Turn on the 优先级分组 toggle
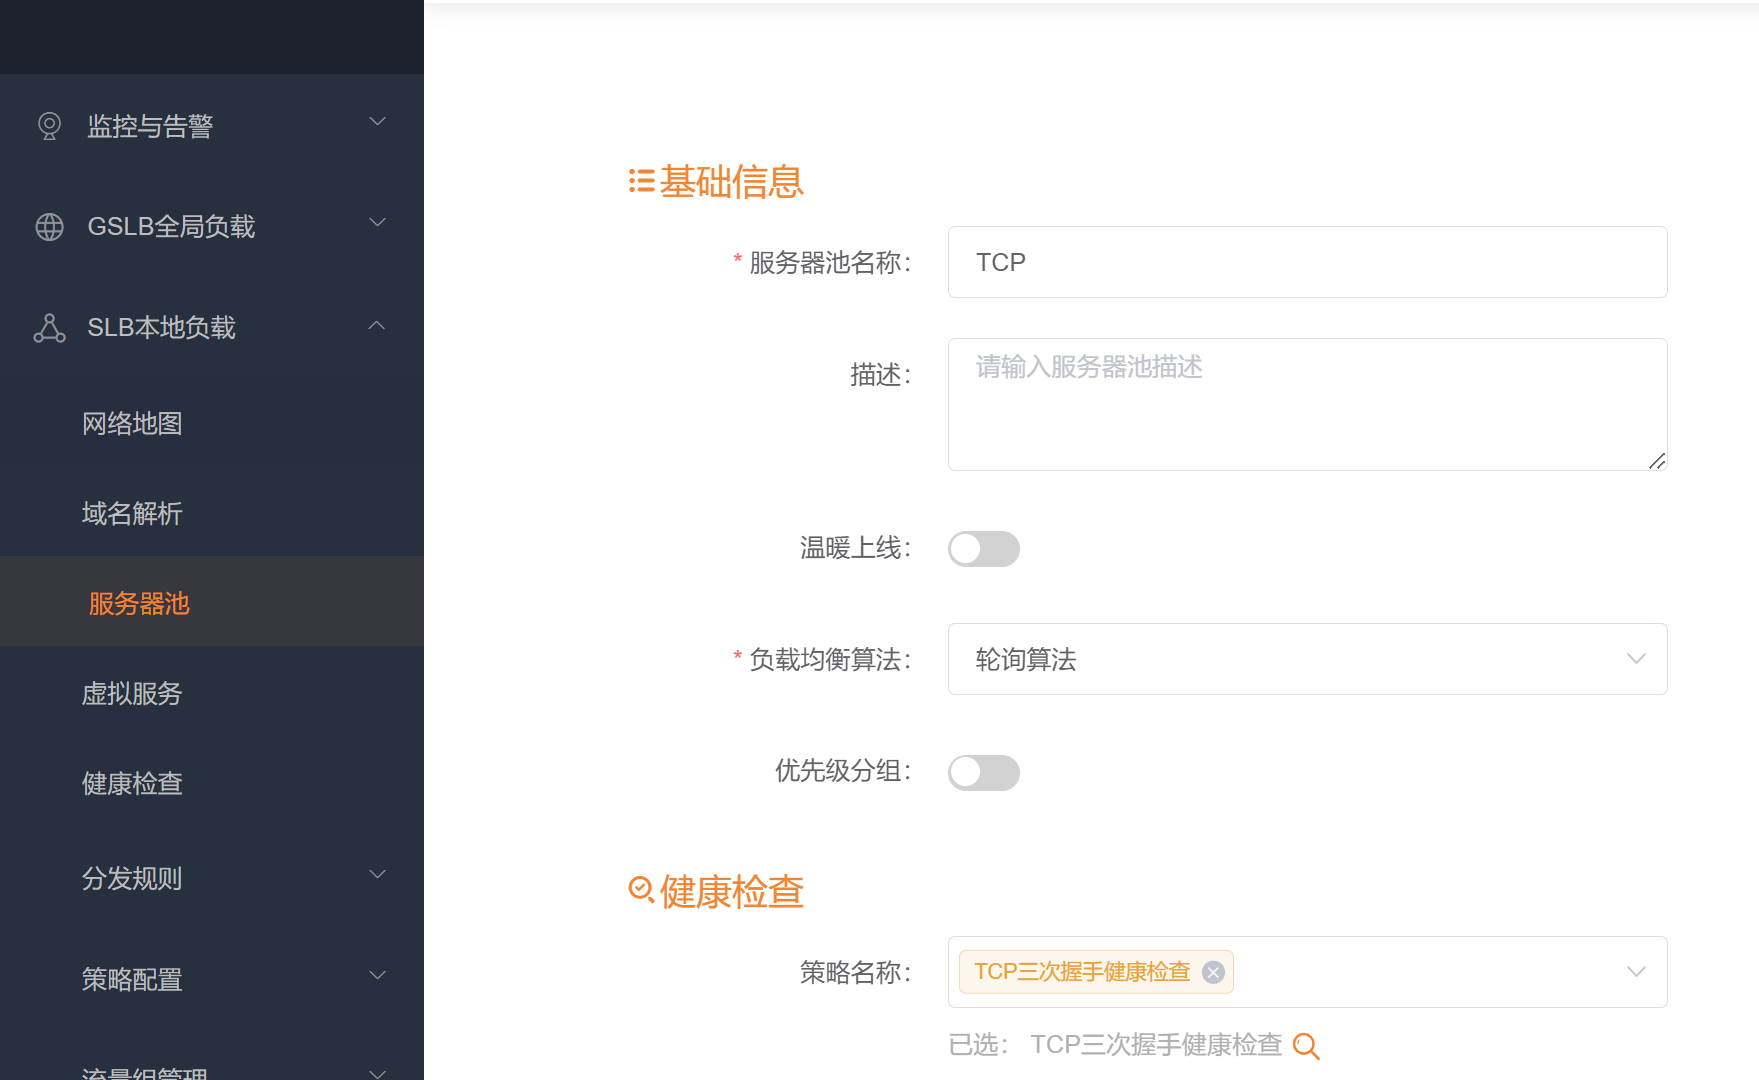 pyautogui.click(x=983, y=773)
